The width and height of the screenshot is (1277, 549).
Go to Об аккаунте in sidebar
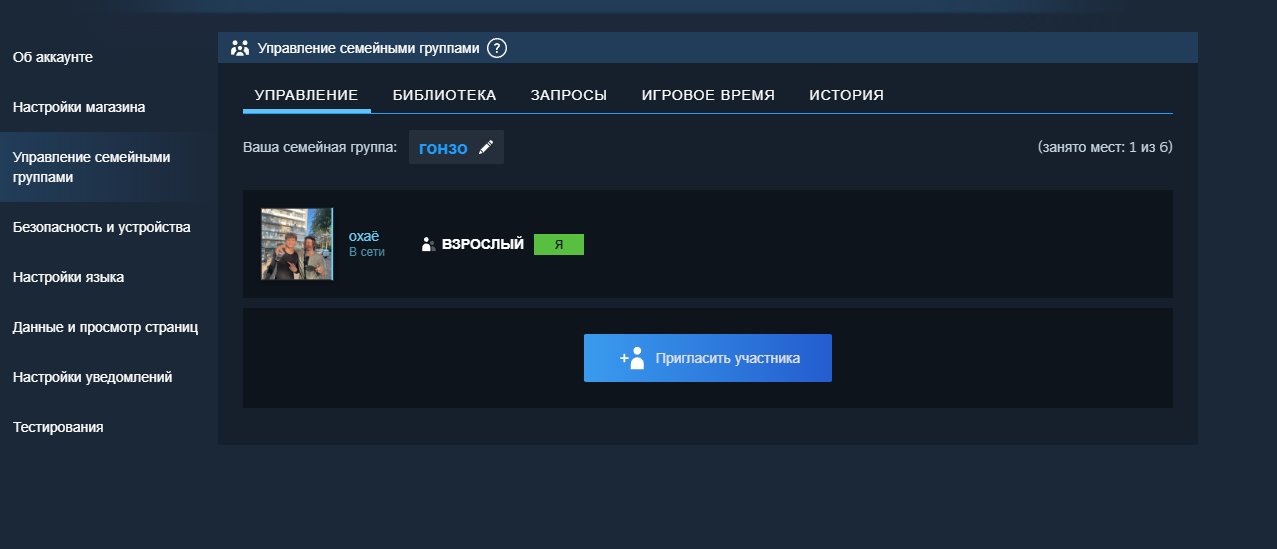[x=53, y=57]
